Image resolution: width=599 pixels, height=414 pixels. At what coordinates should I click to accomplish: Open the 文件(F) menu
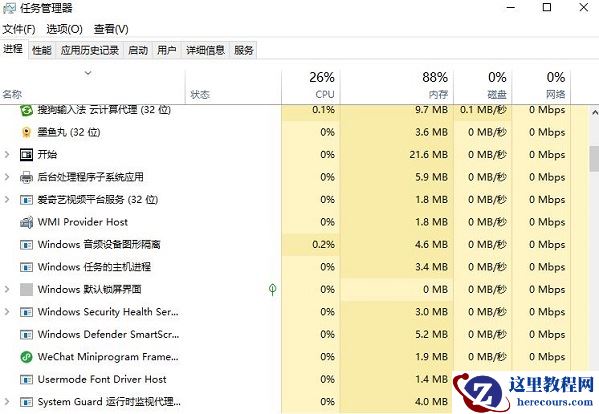[19, 29]
